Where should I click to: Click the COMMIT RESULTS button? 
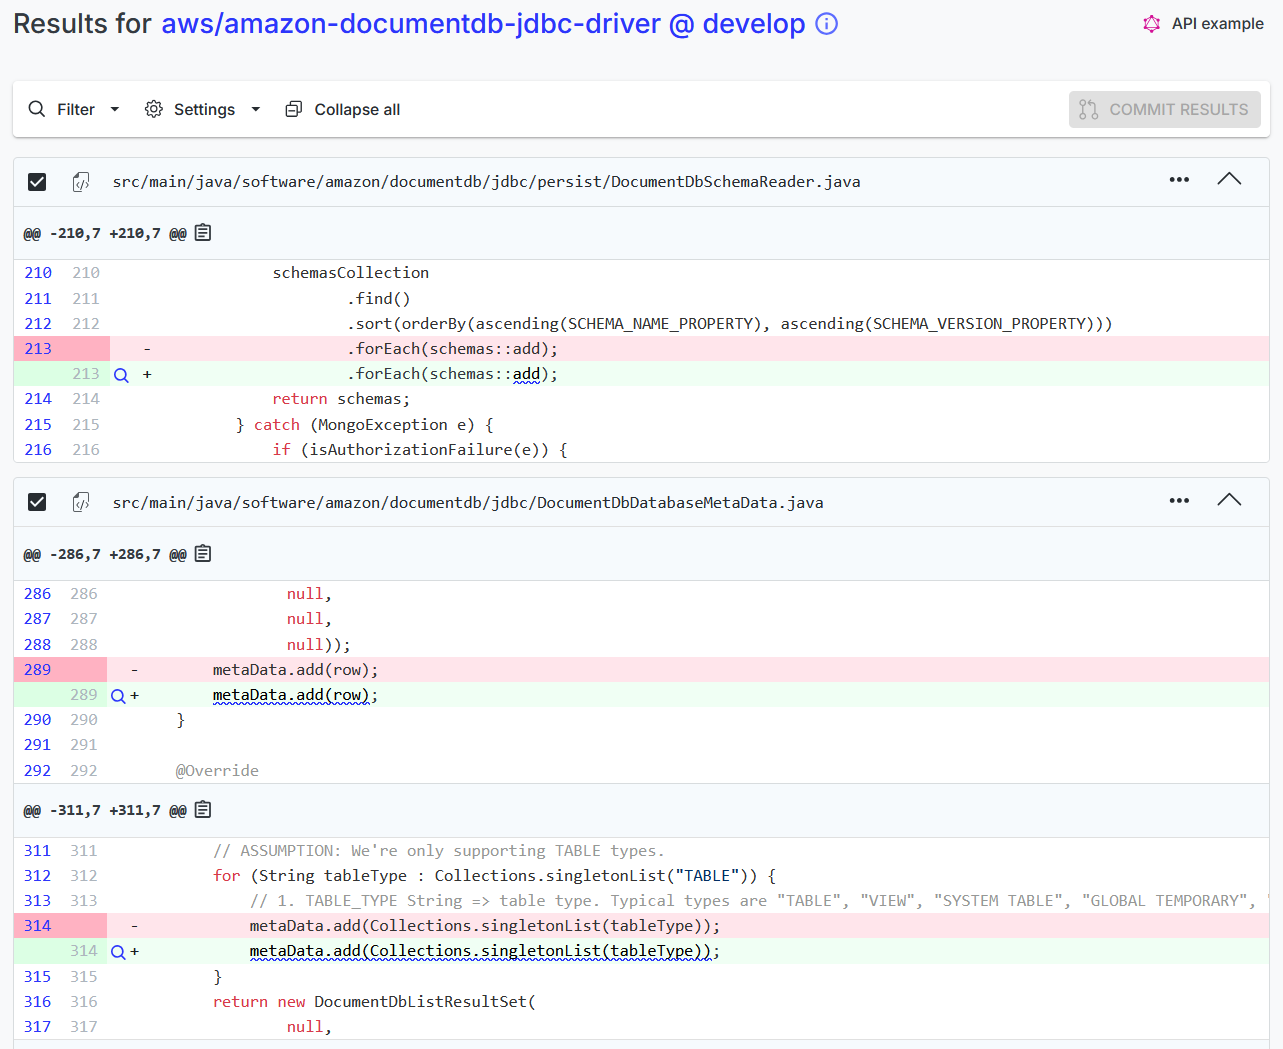coord(1165,109)
